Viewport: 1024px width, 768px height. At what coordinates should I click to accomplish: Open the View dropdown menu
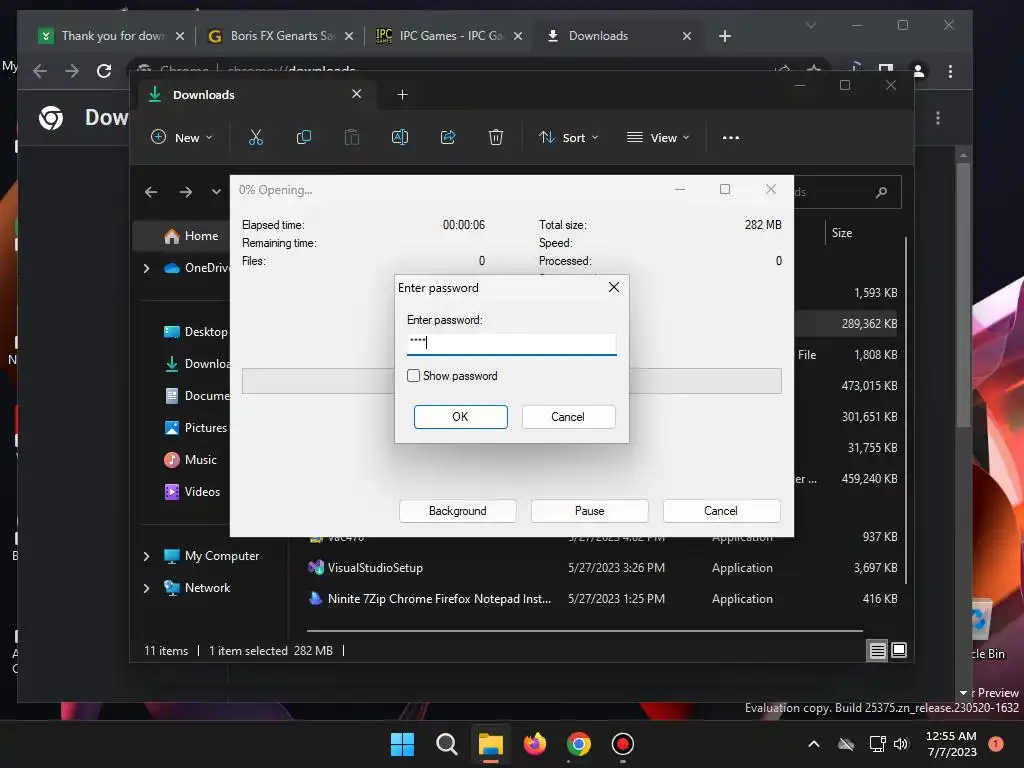click(658, 138)
